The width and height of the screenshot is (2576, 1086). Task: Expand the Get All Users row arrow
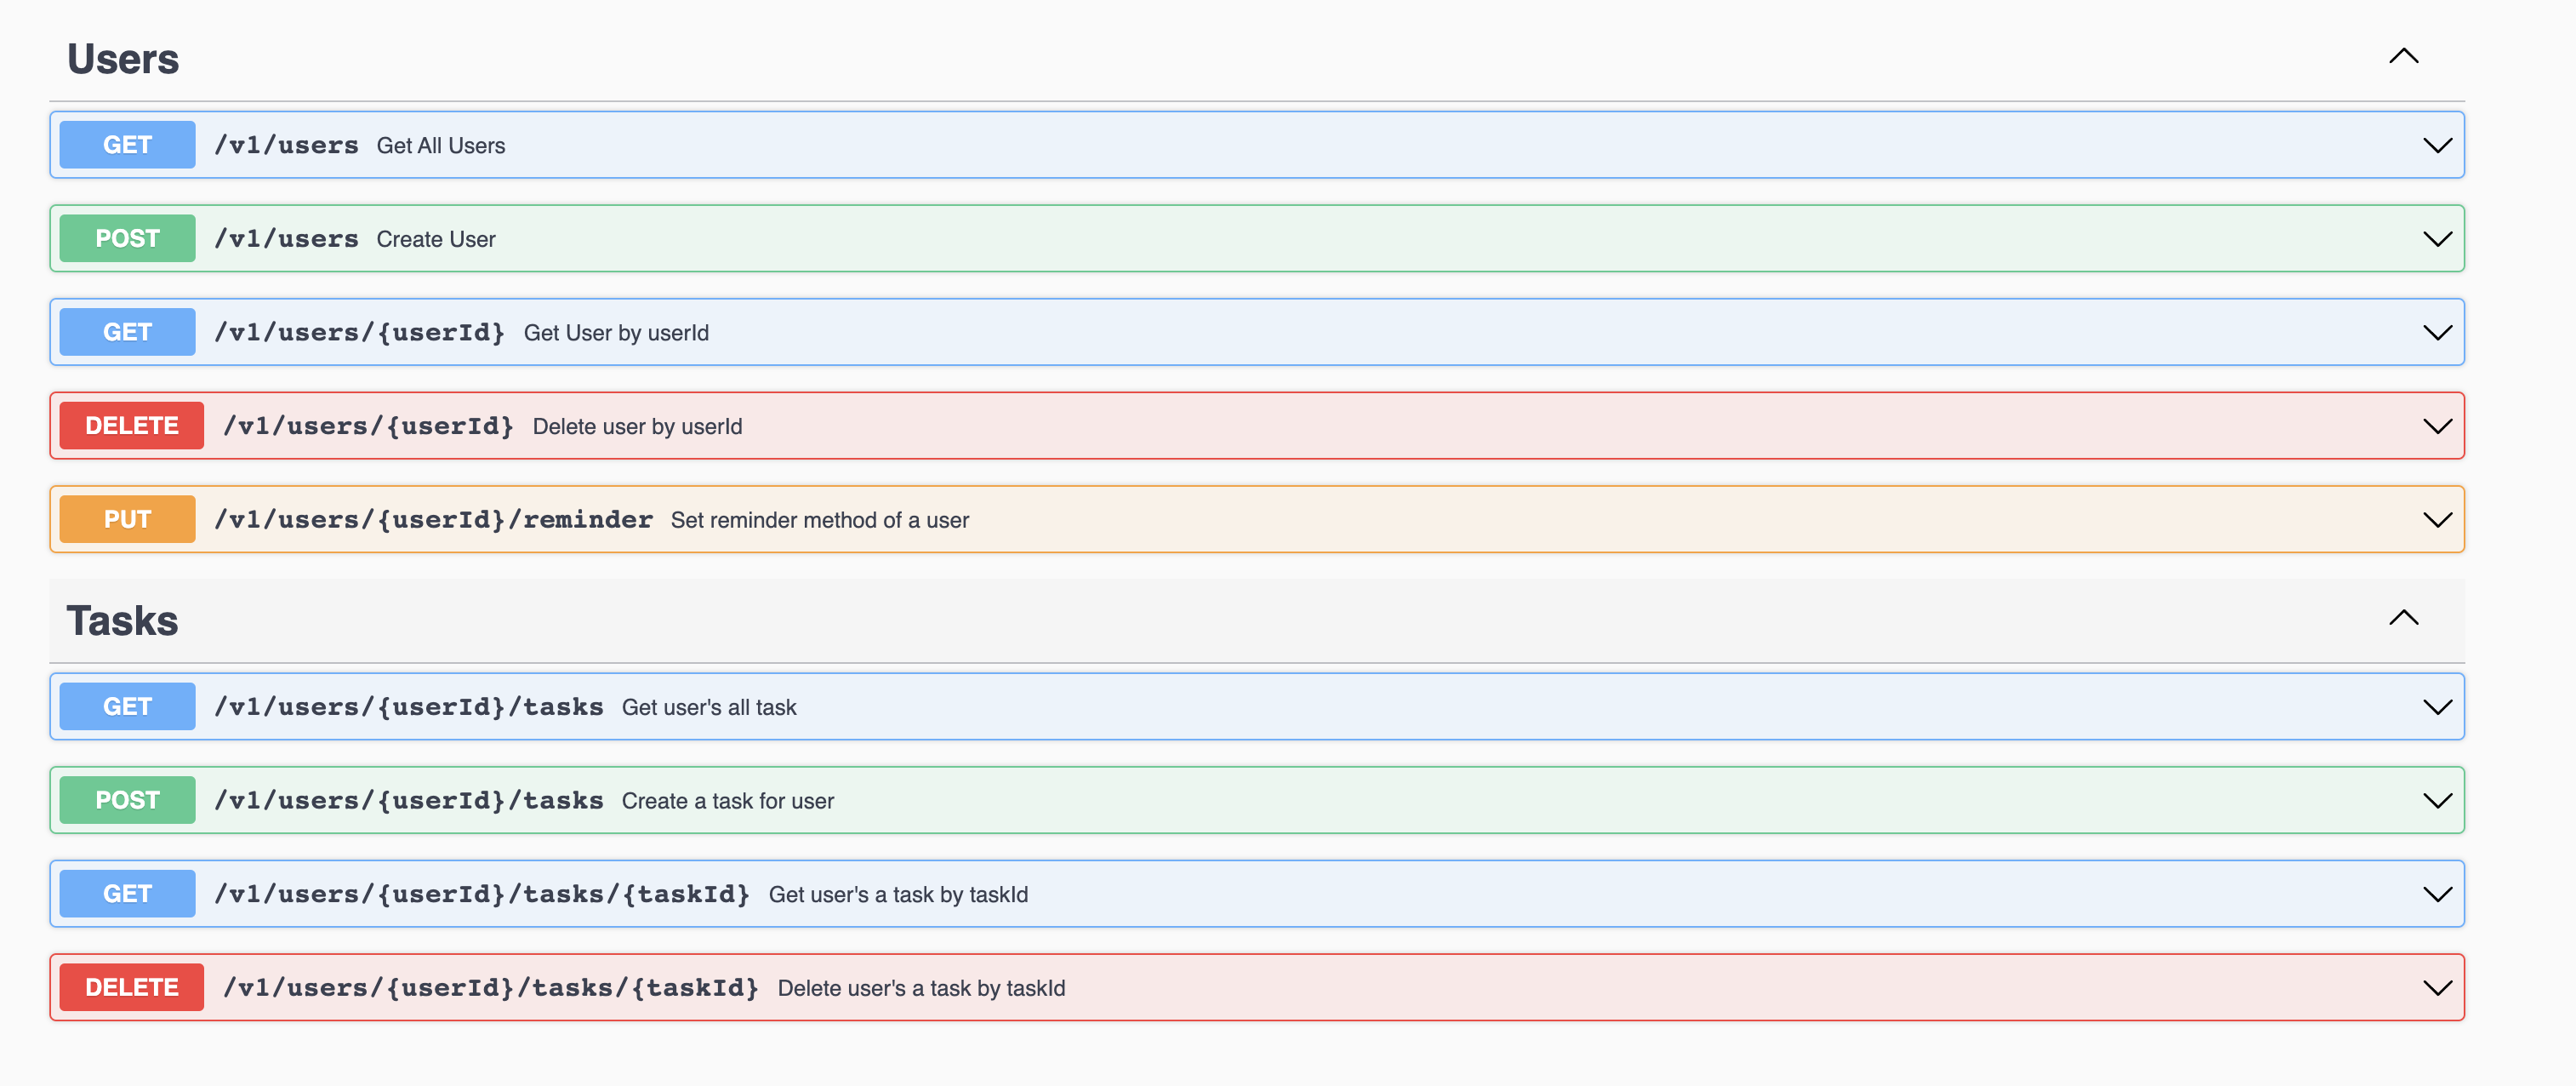pos(2437,146)
